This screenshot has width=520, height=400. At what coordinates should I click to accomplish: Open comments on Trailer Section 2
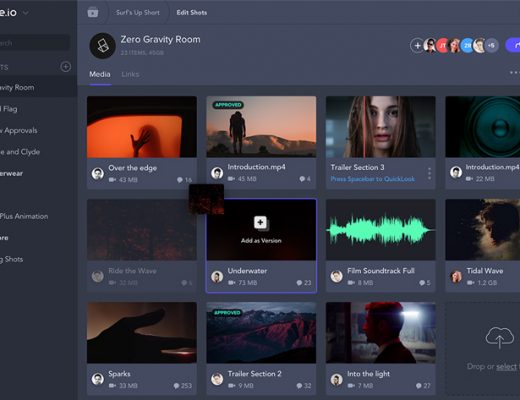pos(304,386)
